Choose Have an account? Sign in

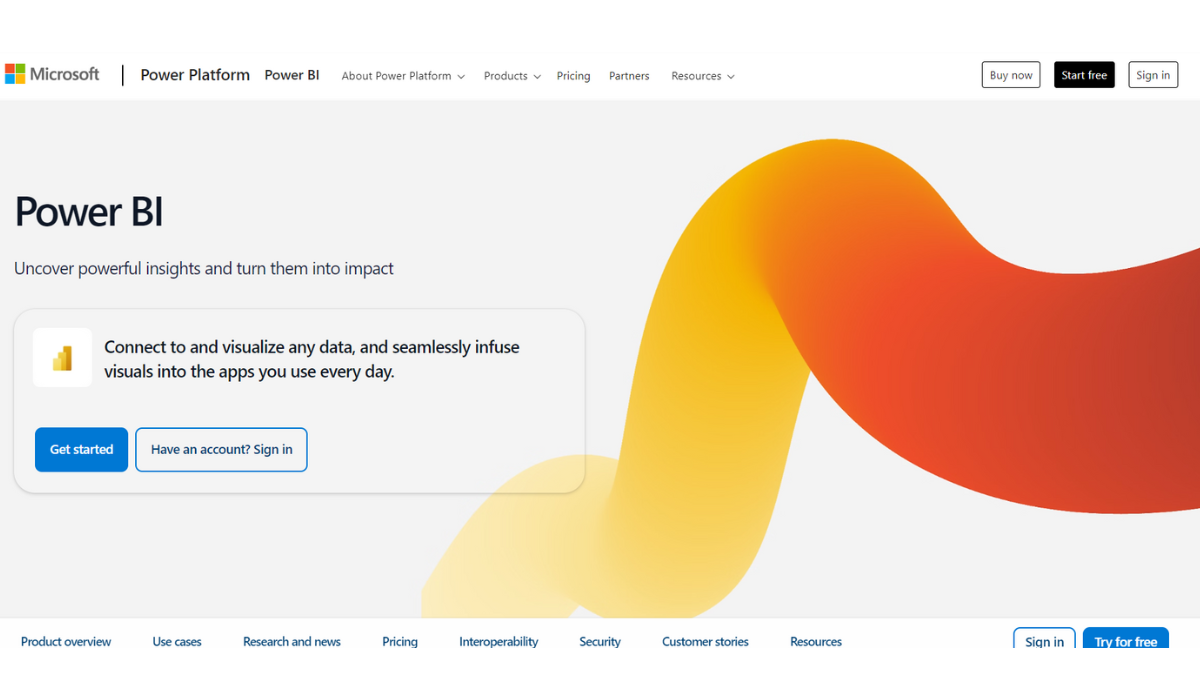click(221, 450)
